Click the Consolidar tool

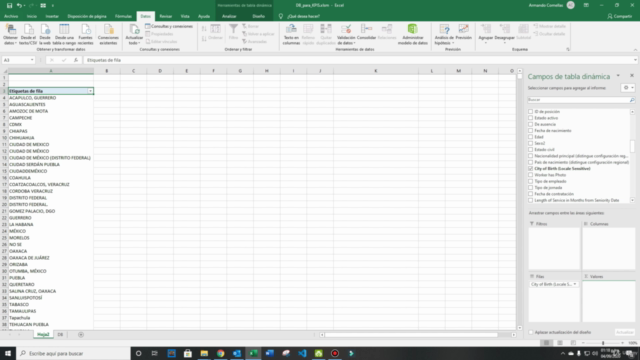(x=366, y=32)
